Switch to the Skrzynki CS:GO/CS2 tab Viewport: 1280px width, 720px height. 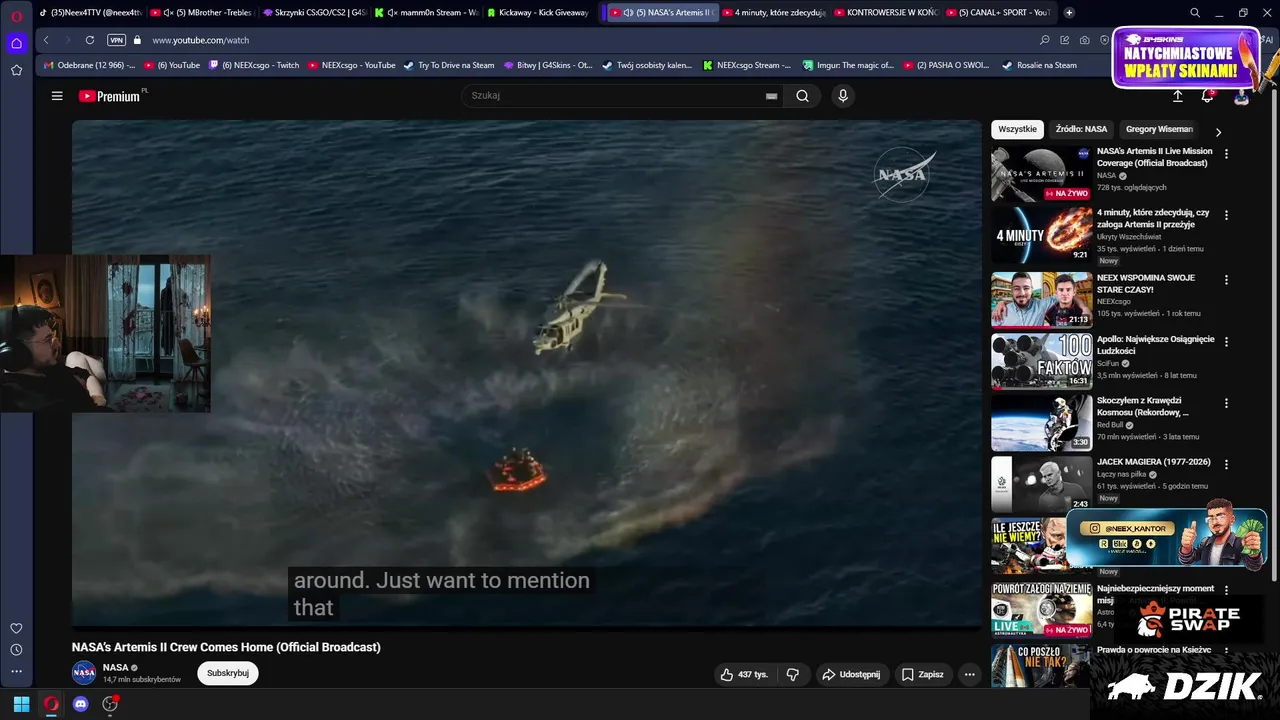314,13
